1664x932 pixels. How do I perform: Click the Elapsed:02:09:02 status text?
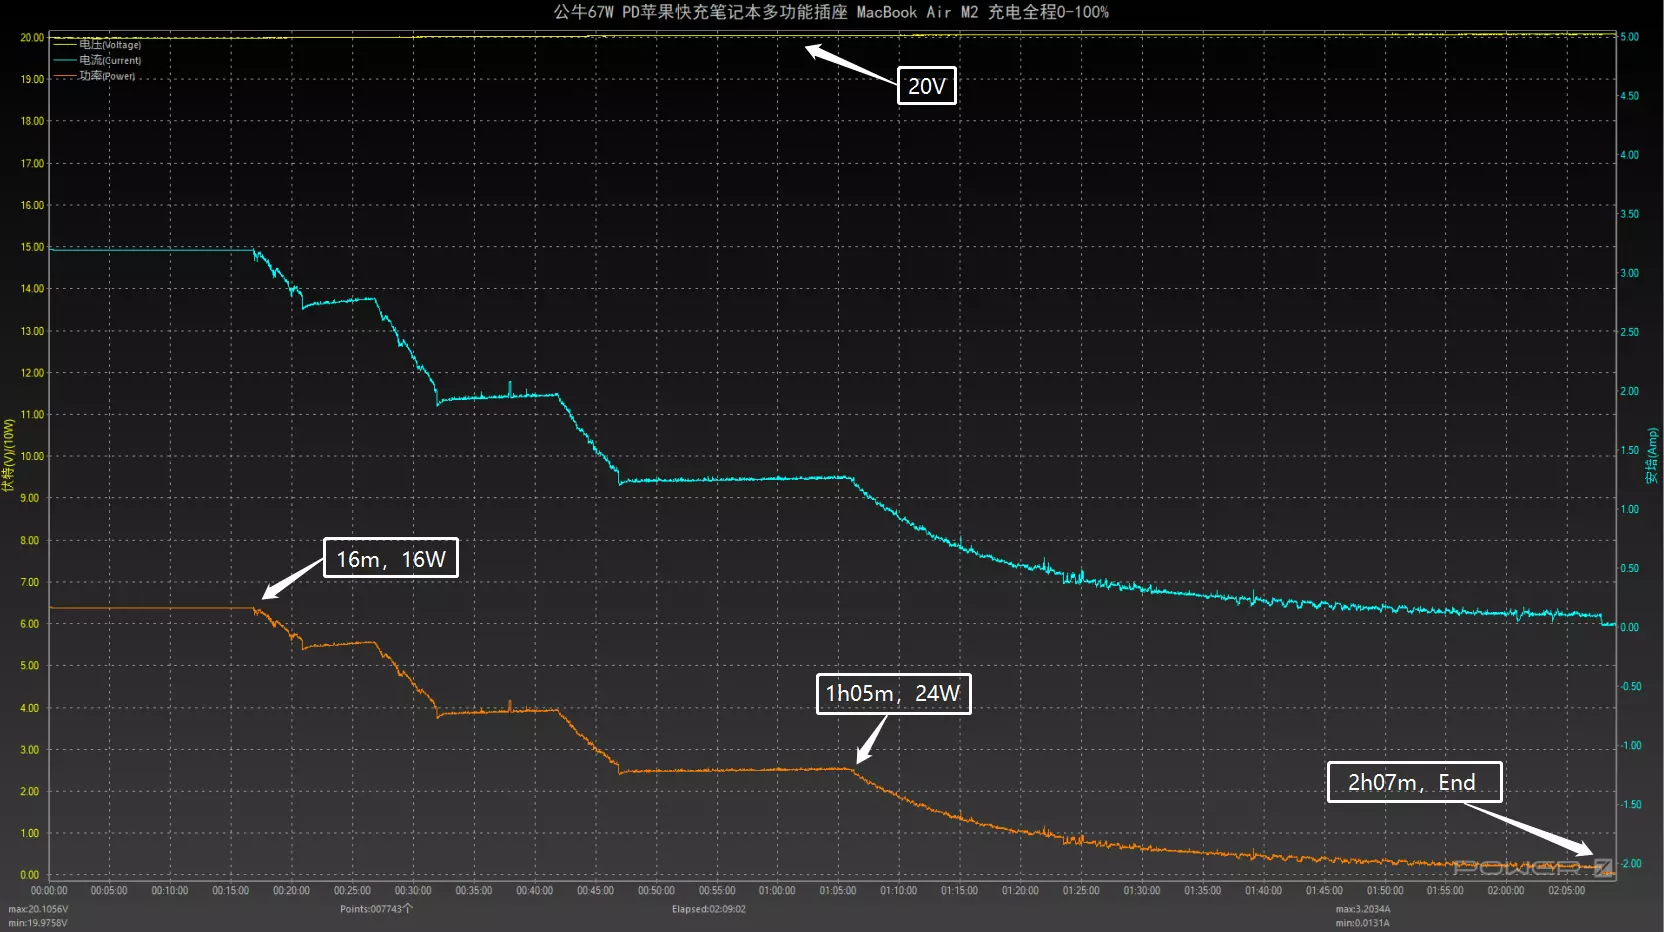pyautogui.click(x=709, y=909)
